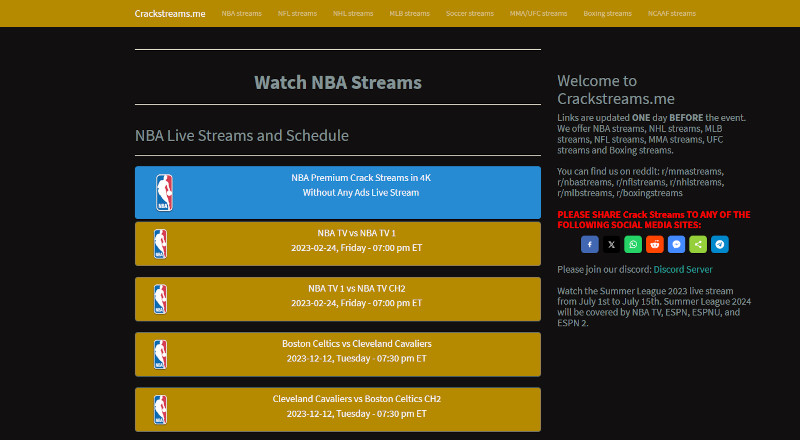
Task: Open Boston Celtics vs Cleveland Cavaliers stream
Action: [338, 354]
